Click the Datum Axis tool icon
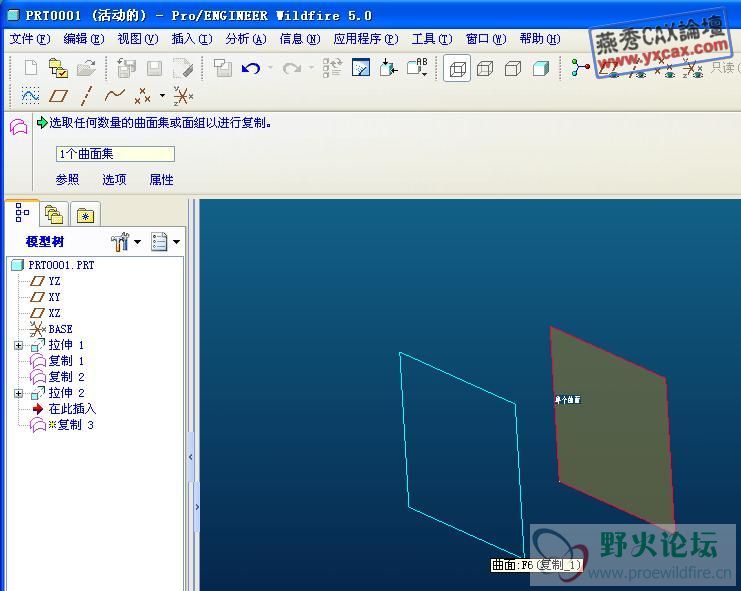The width and height of the screenshot is (741, 591). pyautogui.click(x=86, y=96)
